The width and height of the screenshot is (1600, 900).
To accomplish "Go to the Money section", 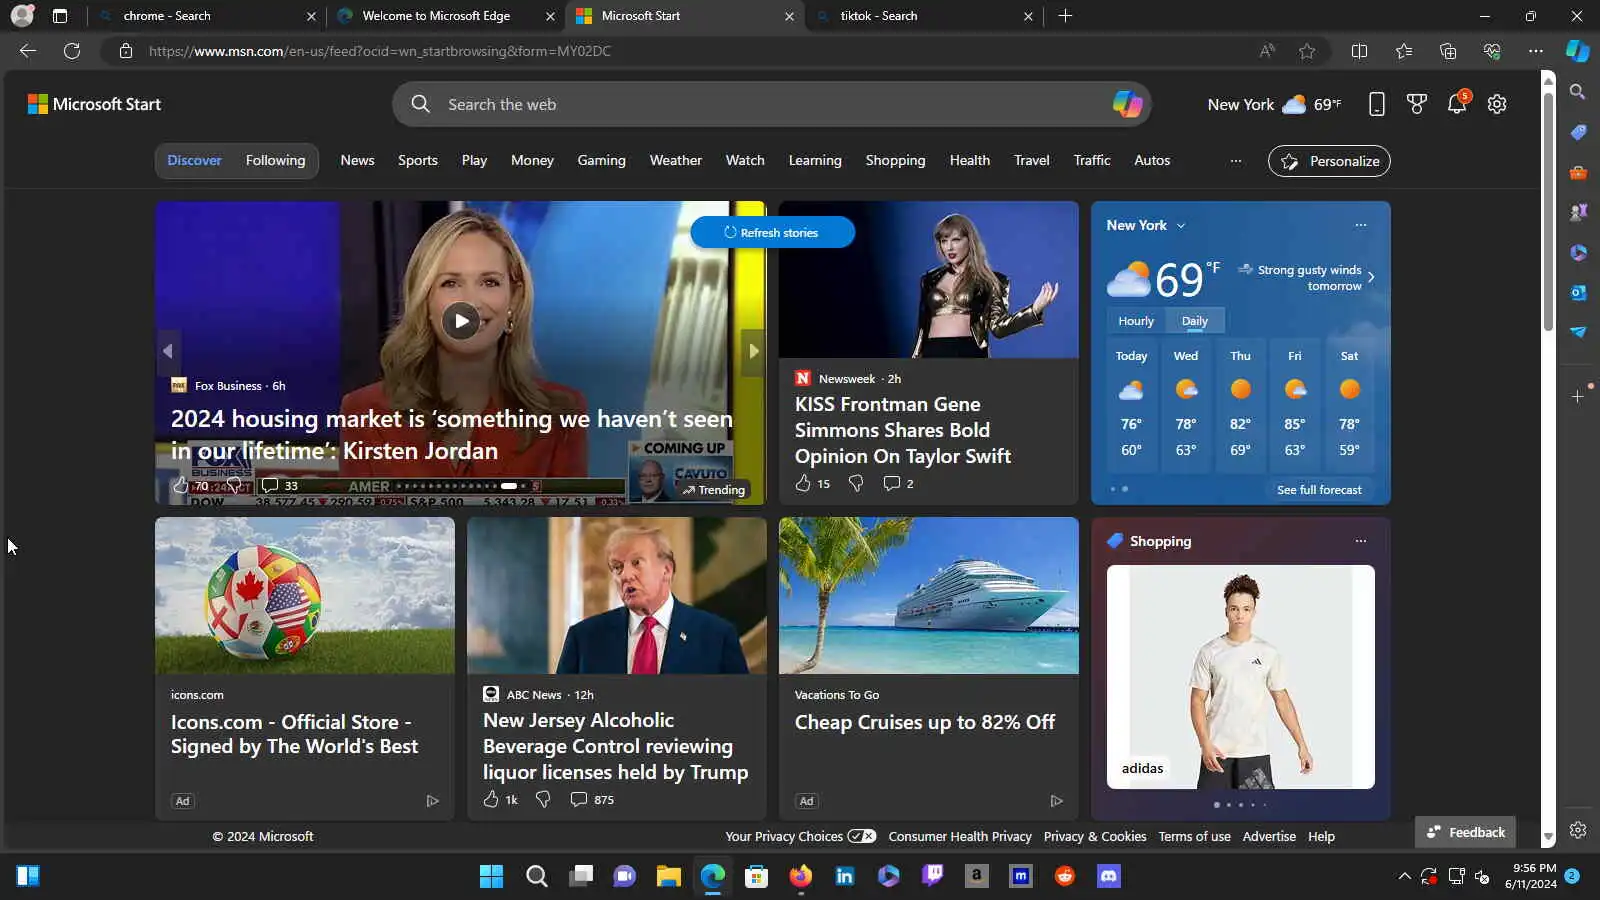I will pos(532,161).
